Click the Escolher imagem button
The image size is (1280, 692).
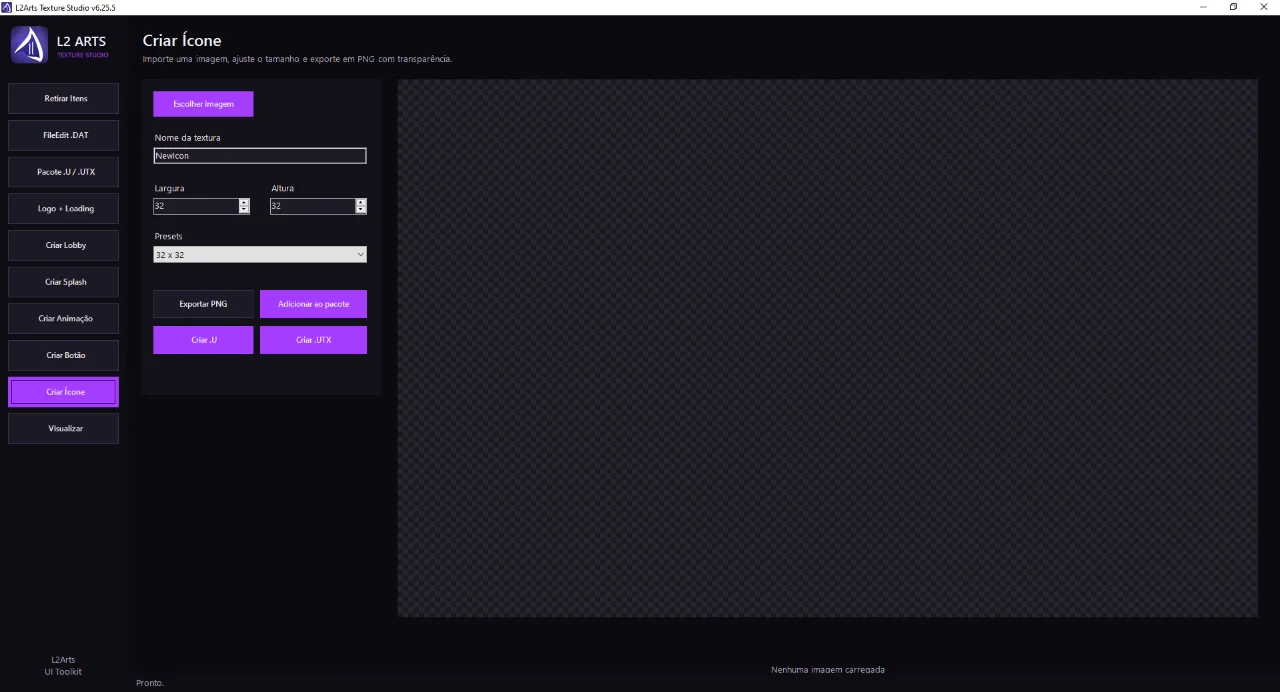(x=203, y=104)
